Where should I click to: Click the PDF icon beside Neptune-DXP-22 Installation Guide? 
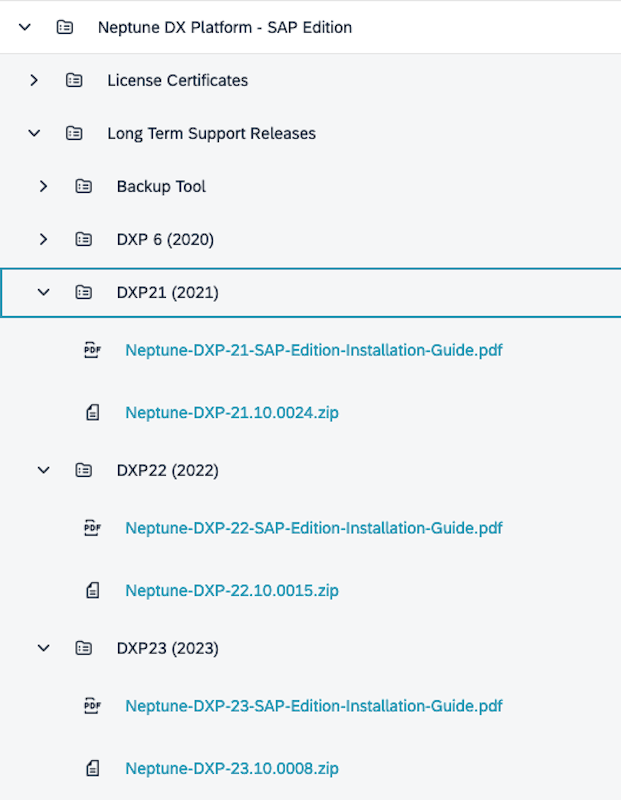point(92,528)
